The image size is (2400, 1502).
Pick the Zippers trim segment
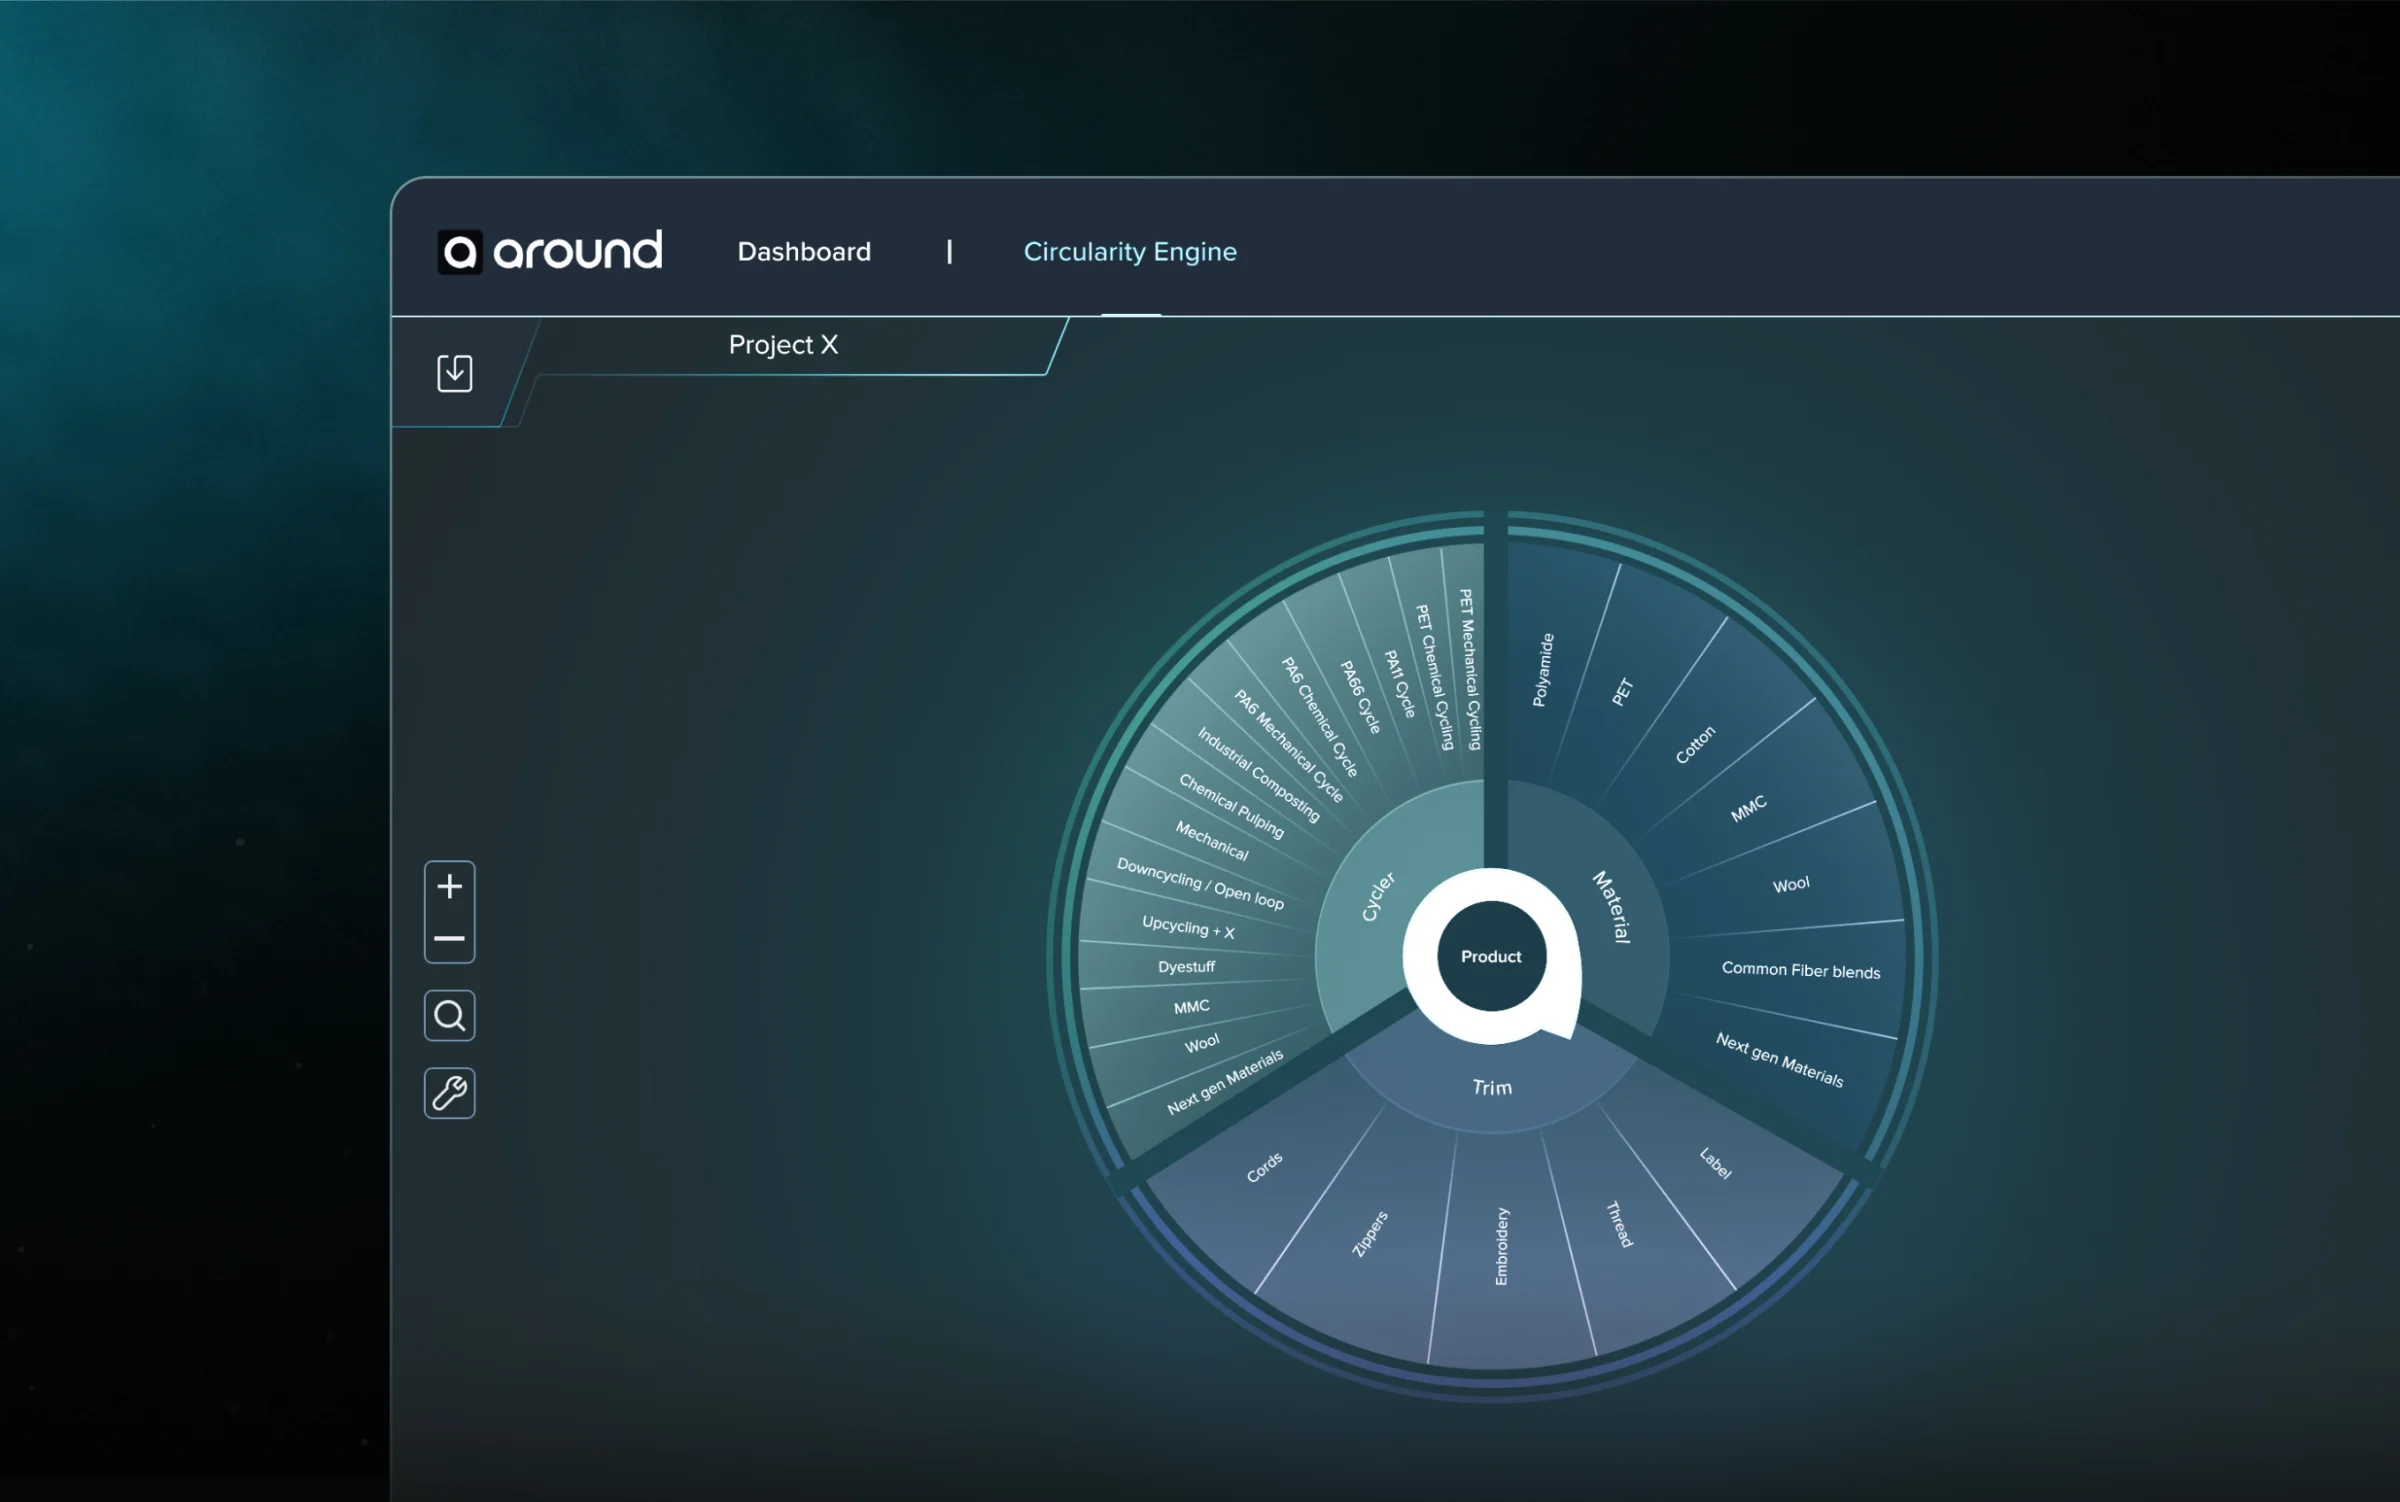tap(1370, 1233)
